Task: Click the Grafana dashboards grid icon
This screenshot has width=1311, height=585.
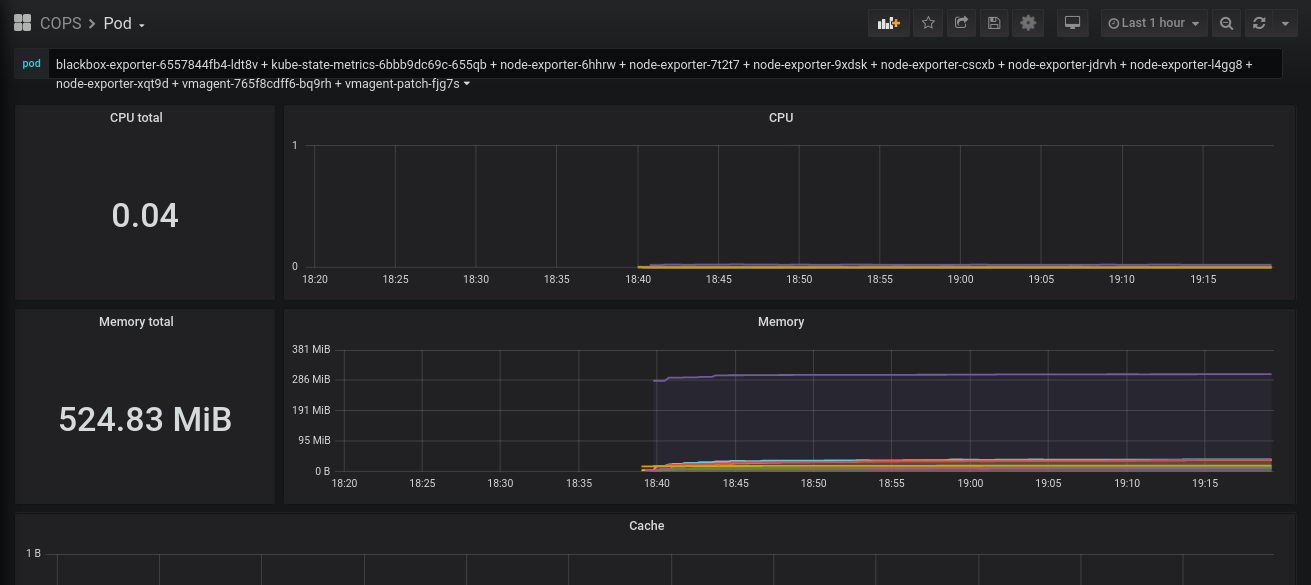Action: tap(22, 23)
